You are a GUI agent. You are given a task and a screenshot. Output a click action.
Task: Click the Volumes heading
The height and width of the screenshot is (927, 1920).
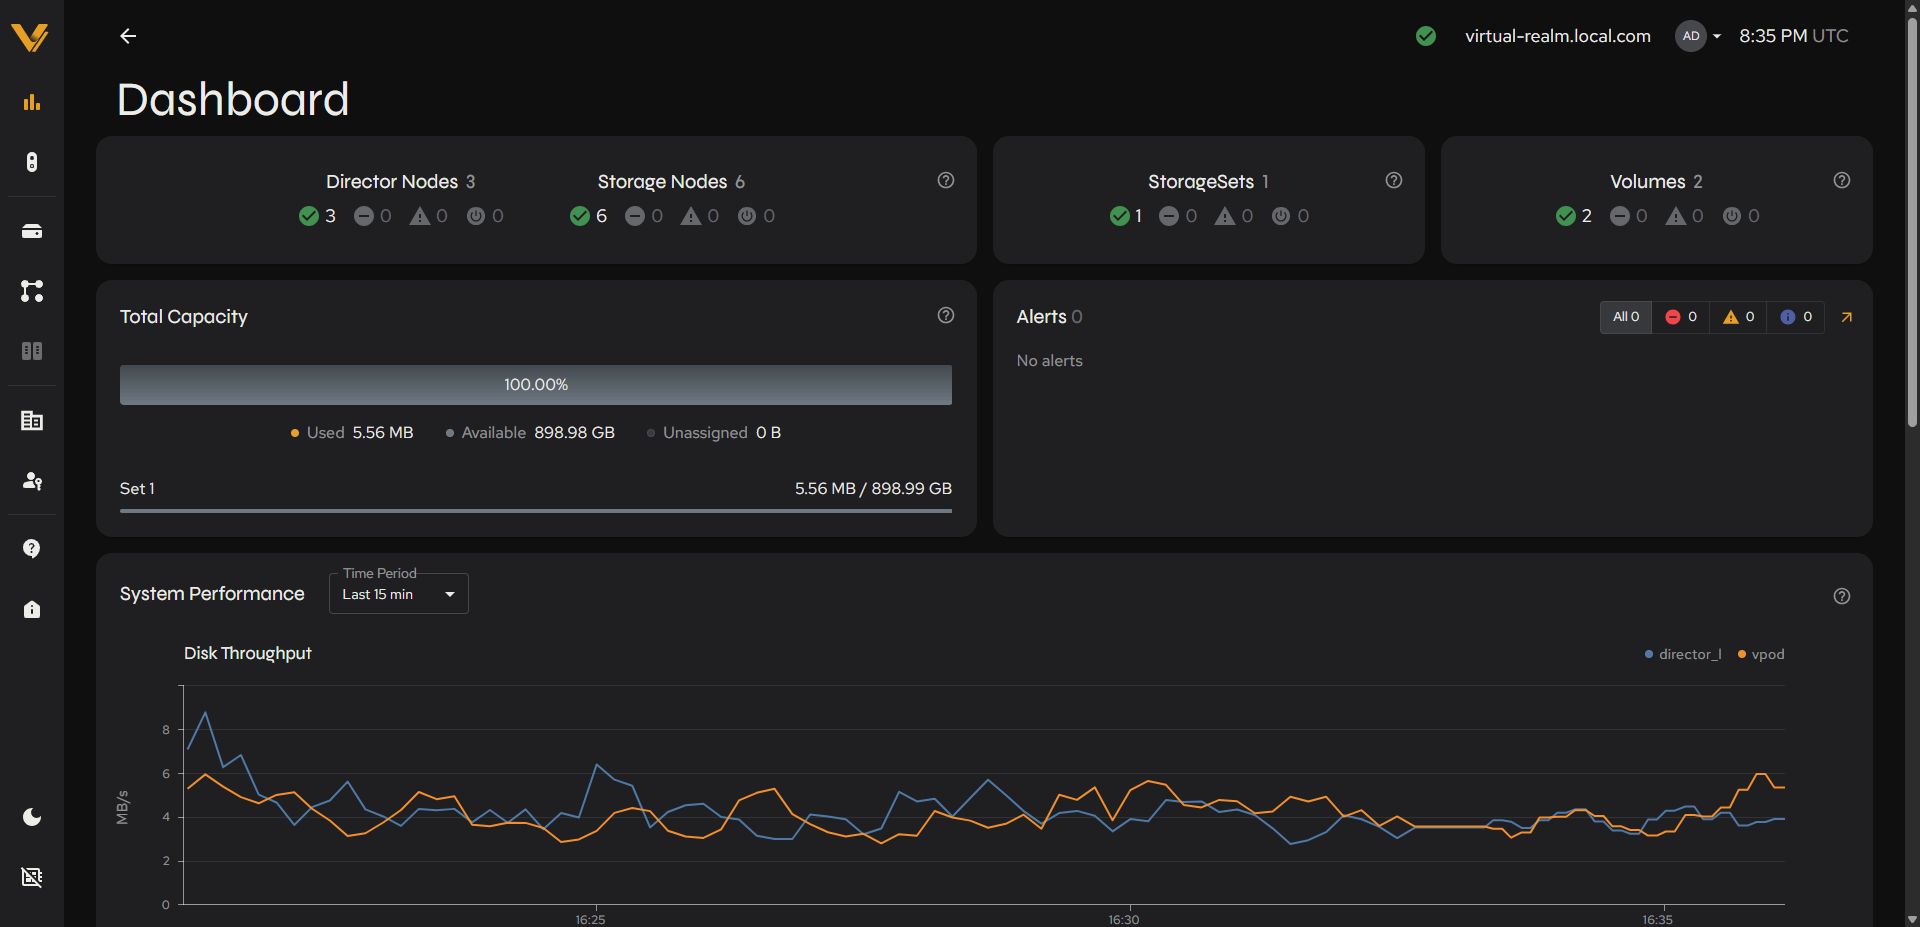point(1648,182)
